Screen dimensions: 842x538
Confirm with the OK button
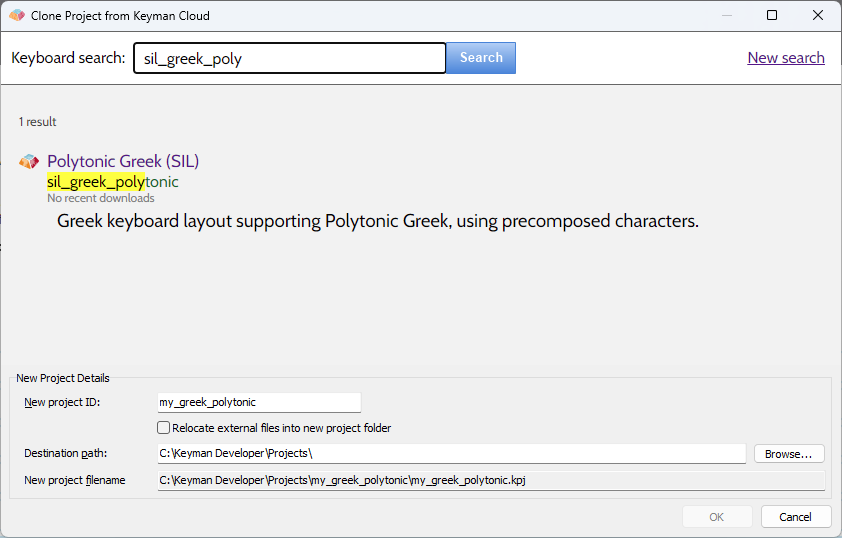point(716,517)
